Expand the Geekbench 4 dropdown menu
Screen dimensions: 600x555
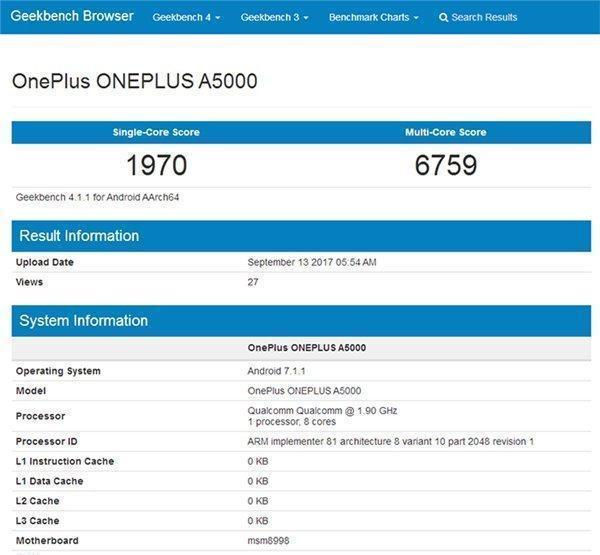186,17
